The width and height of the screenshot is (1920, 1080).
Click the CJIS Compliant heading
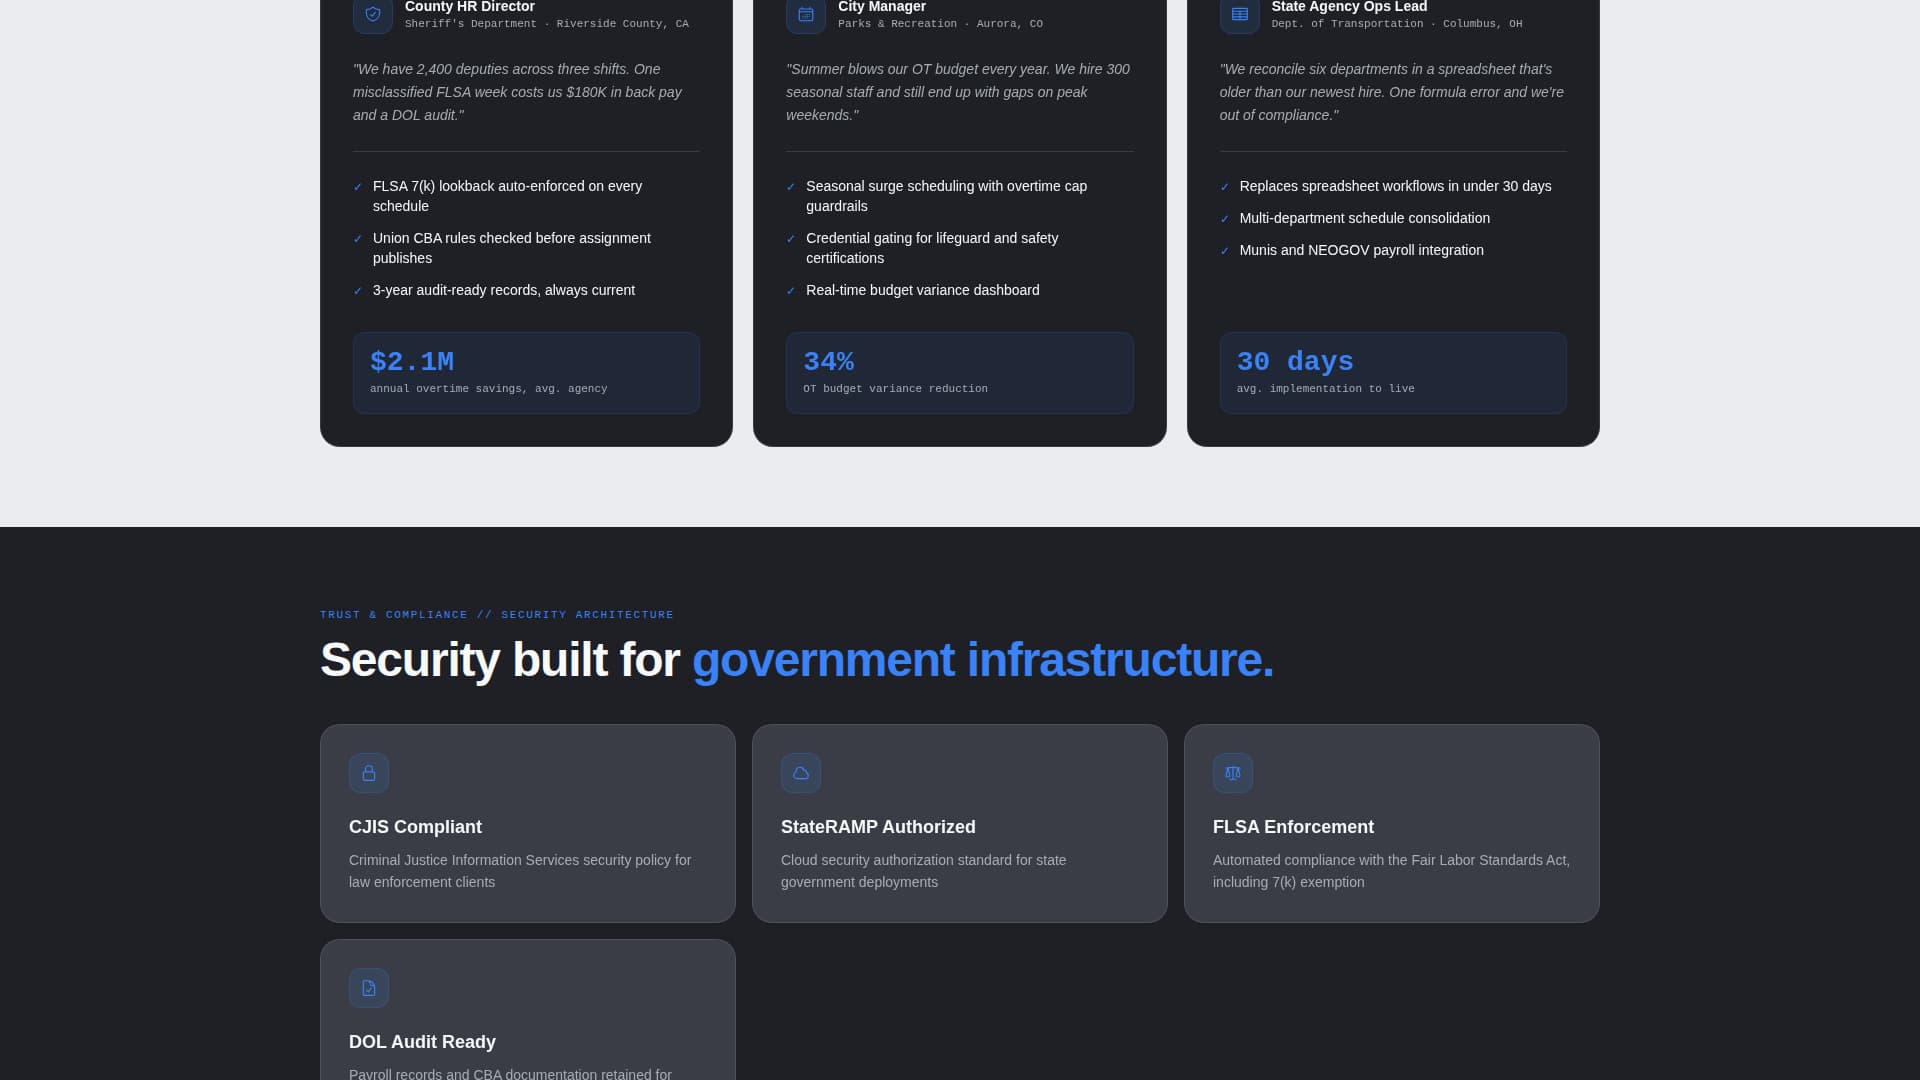415,827
